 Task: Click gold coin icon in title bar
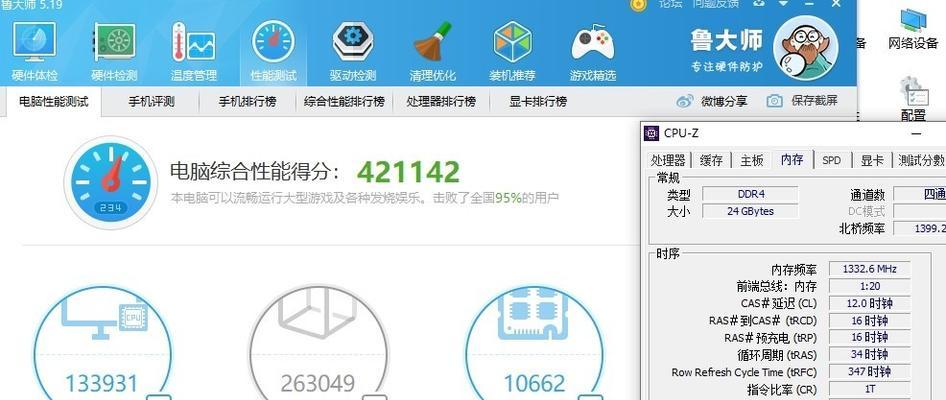638,4
